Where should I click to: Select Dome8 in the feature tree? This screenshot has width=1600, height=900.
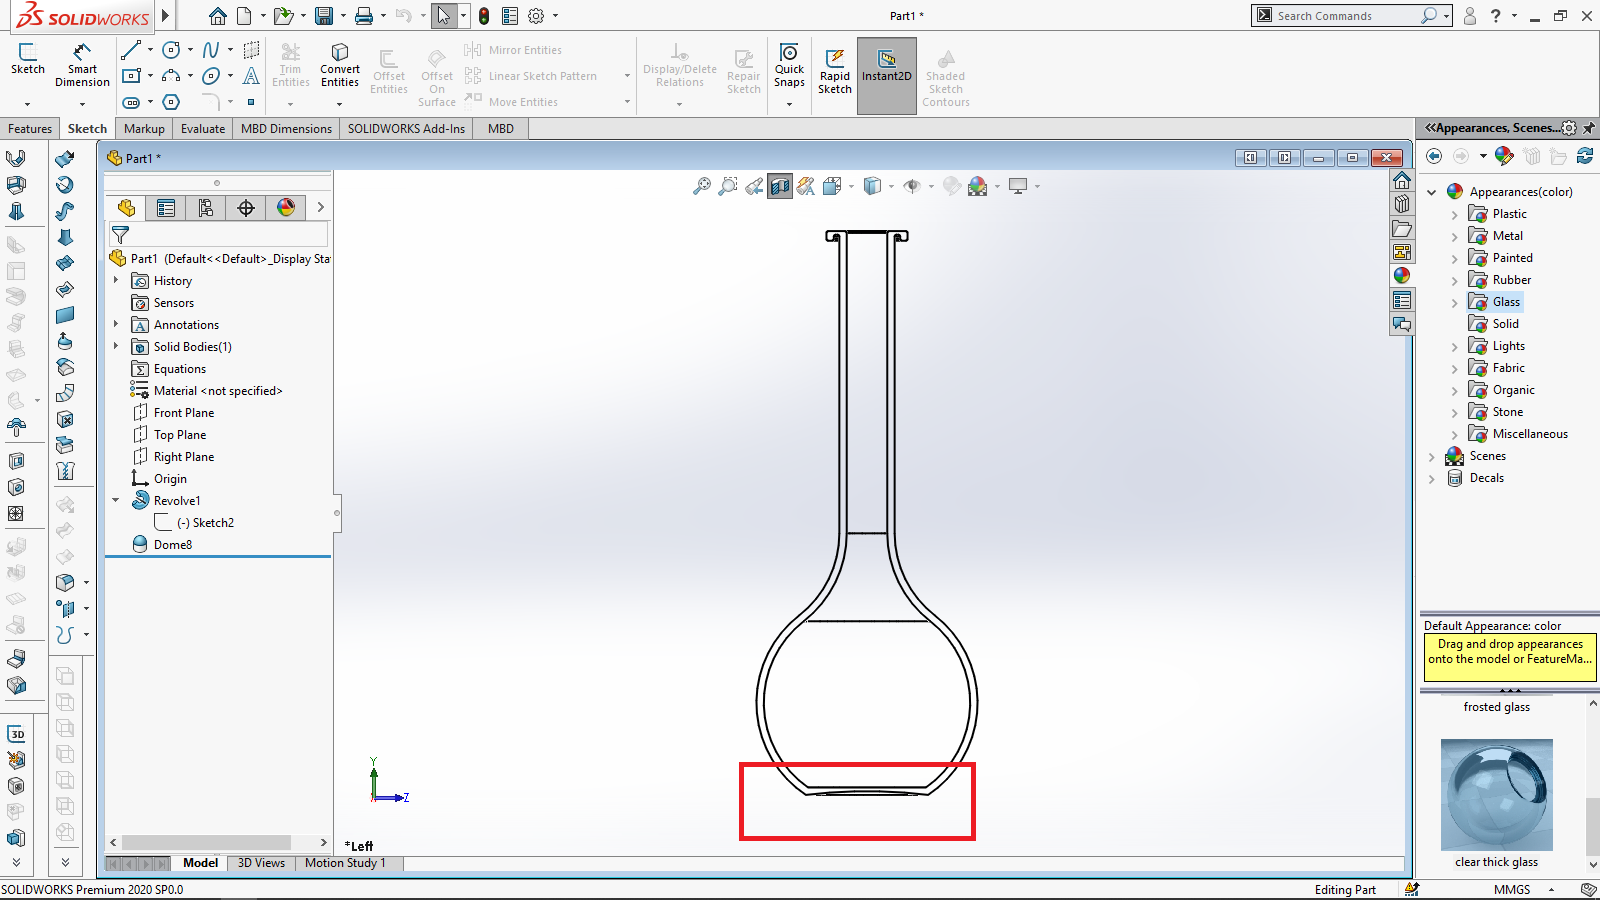click(172, 545)
